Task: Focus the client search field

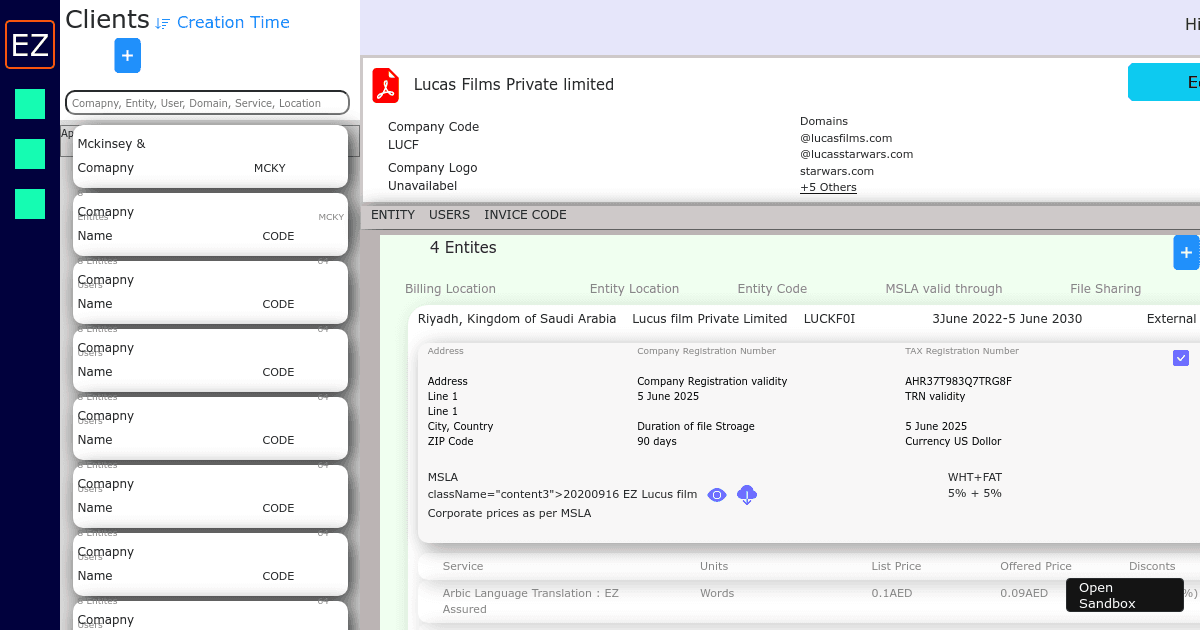Action: (207, 103)
